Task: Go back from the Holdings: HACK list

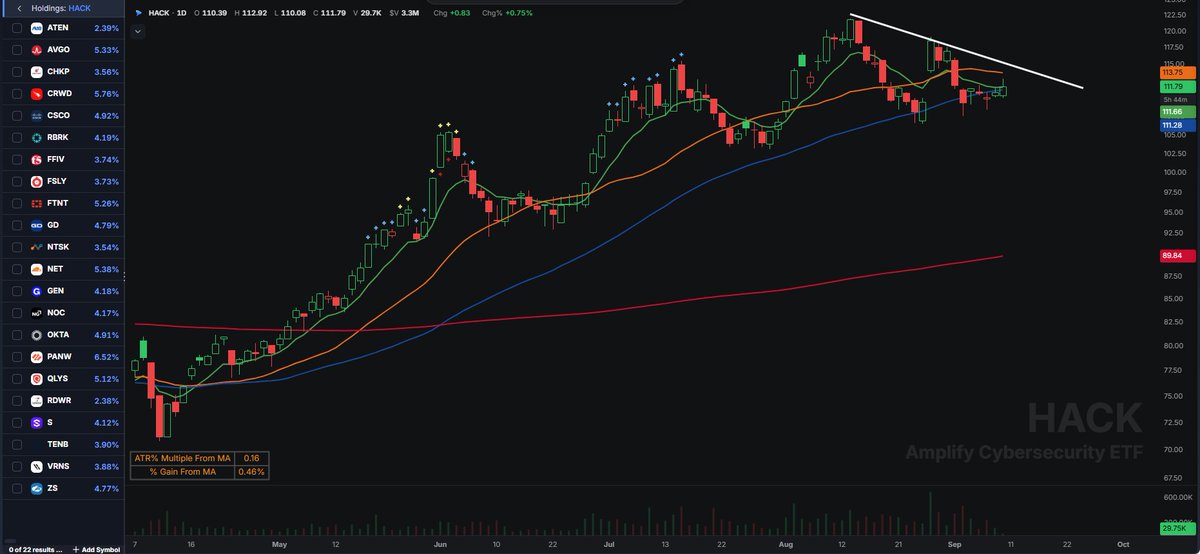Action: (19, 8)
